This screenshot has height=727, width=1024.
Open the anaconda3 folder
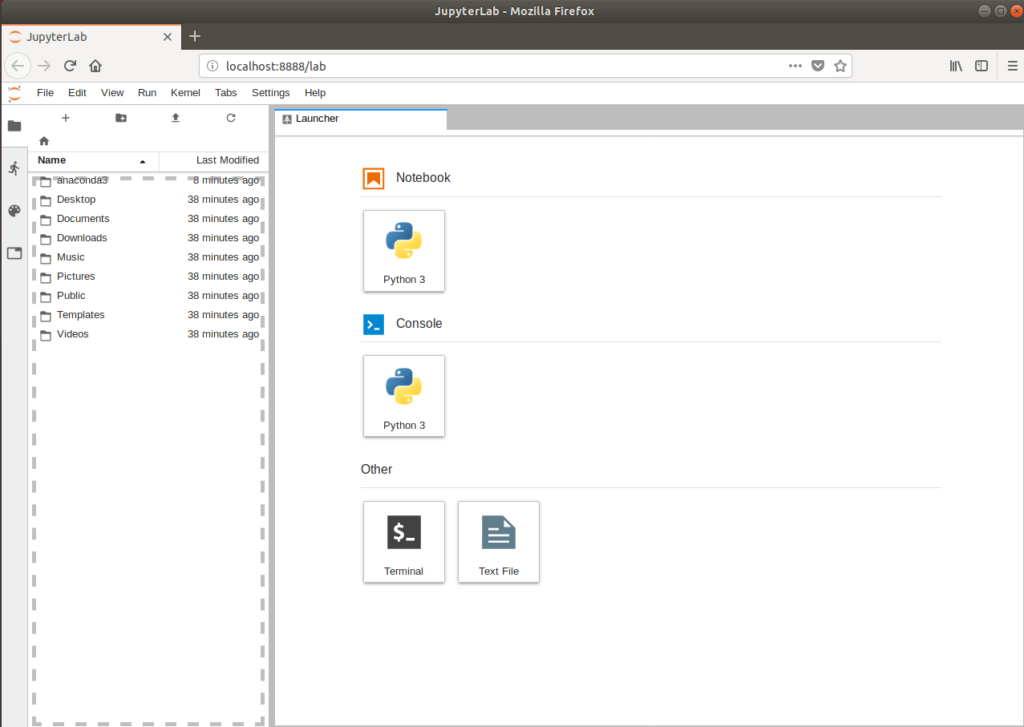click(x=82, y=180)
